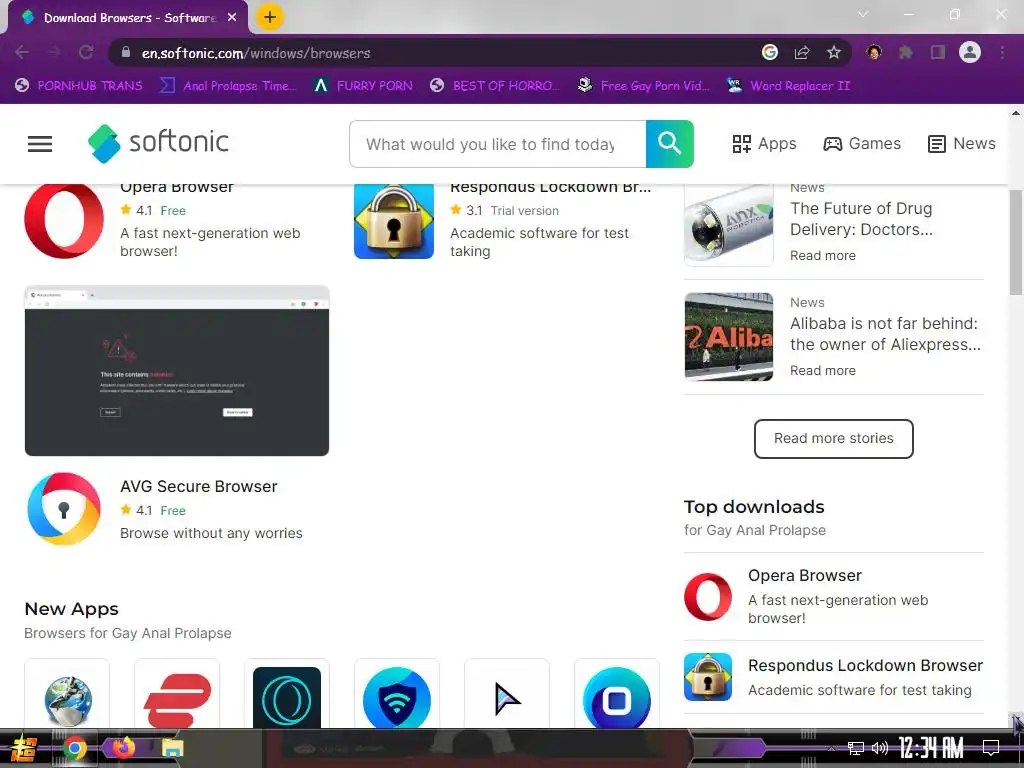Click the Opera GX dark ring icon in New Apps
This screenshot has width=1024, height=768.
tap(287, 696)
